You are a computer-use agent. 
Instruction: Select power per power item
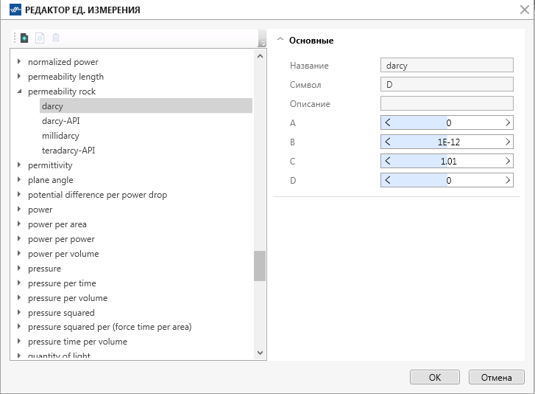[61, 239]
